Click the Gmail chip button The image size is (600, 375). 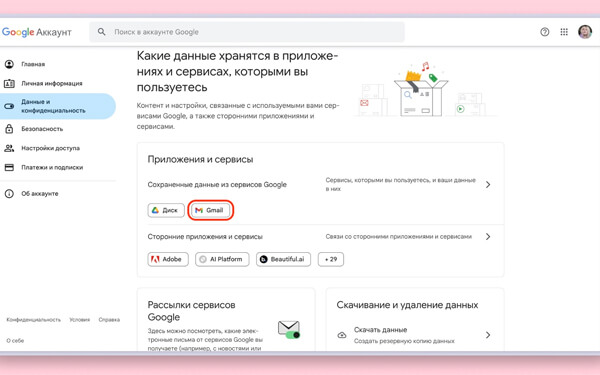211,210
